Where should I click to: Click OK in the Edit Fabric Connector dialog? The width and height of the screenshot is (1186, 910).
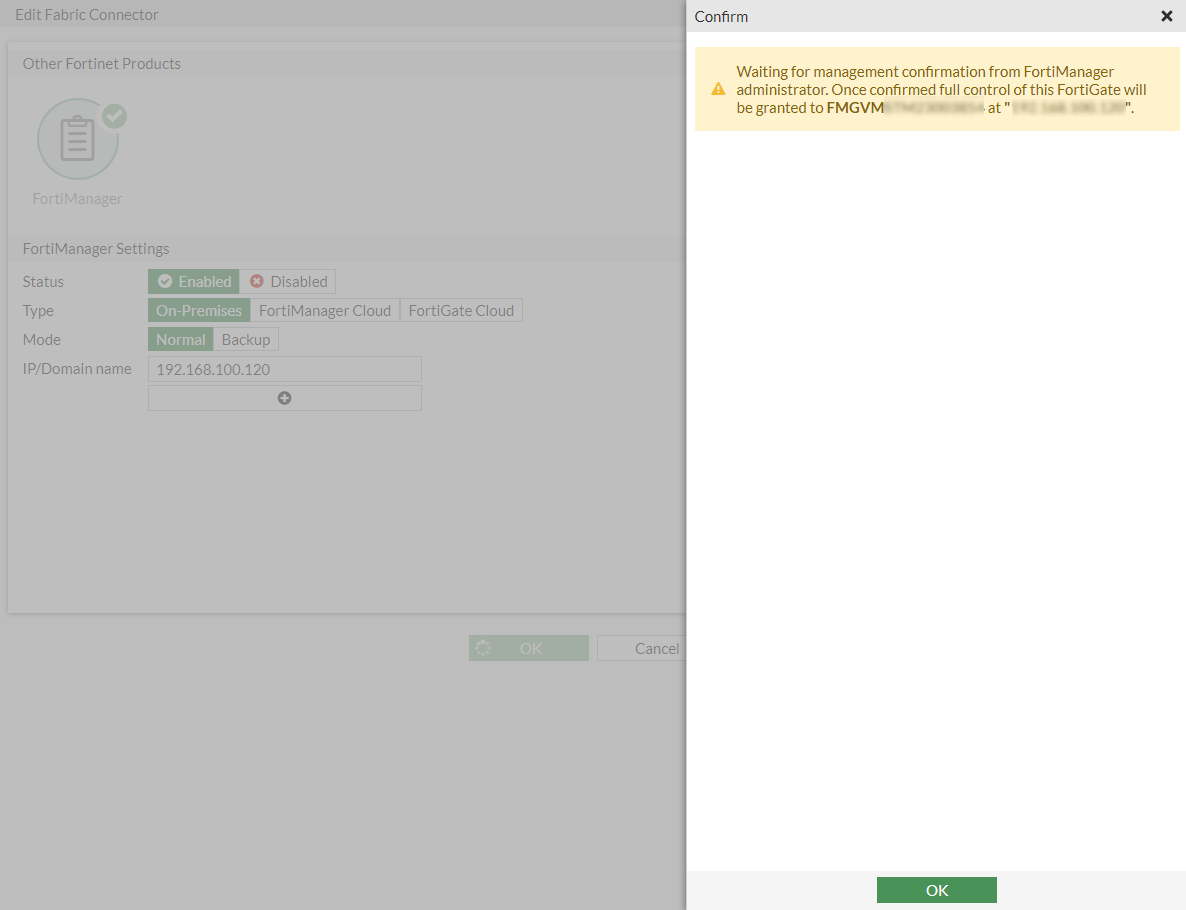pos(529,648)
